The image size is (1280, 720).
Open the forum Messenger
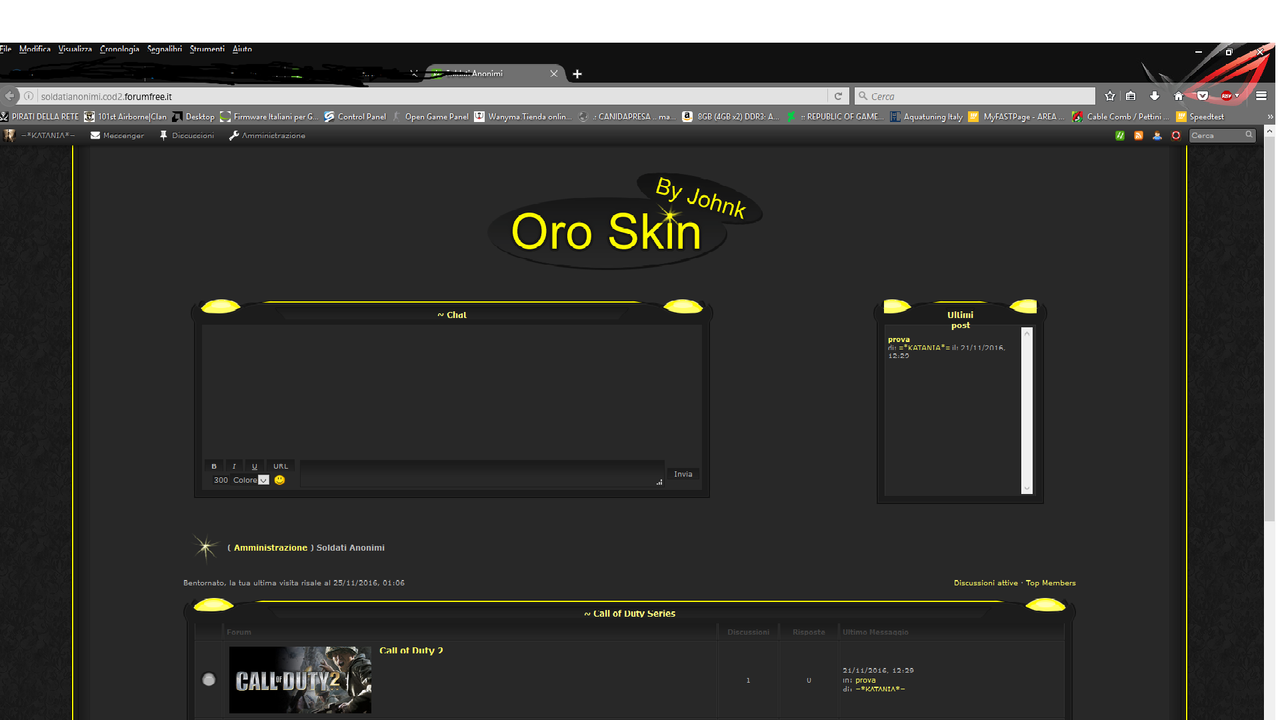click(117, 136)
